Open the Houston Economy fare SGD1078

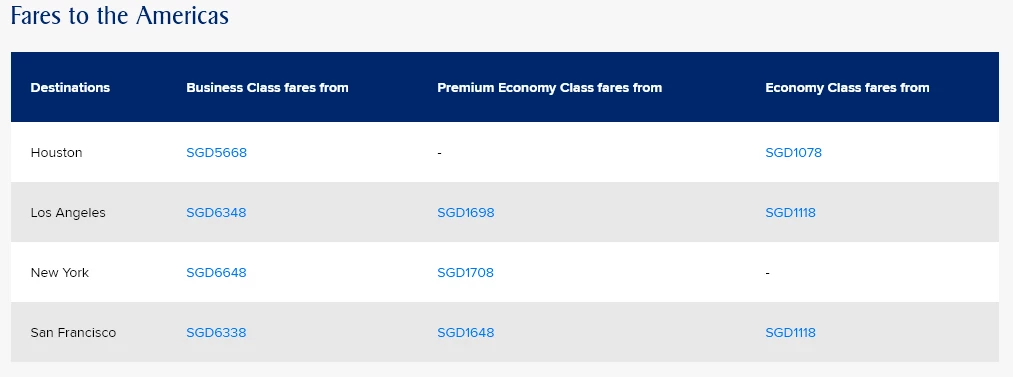pyautogui.click(x=793, y=153)
